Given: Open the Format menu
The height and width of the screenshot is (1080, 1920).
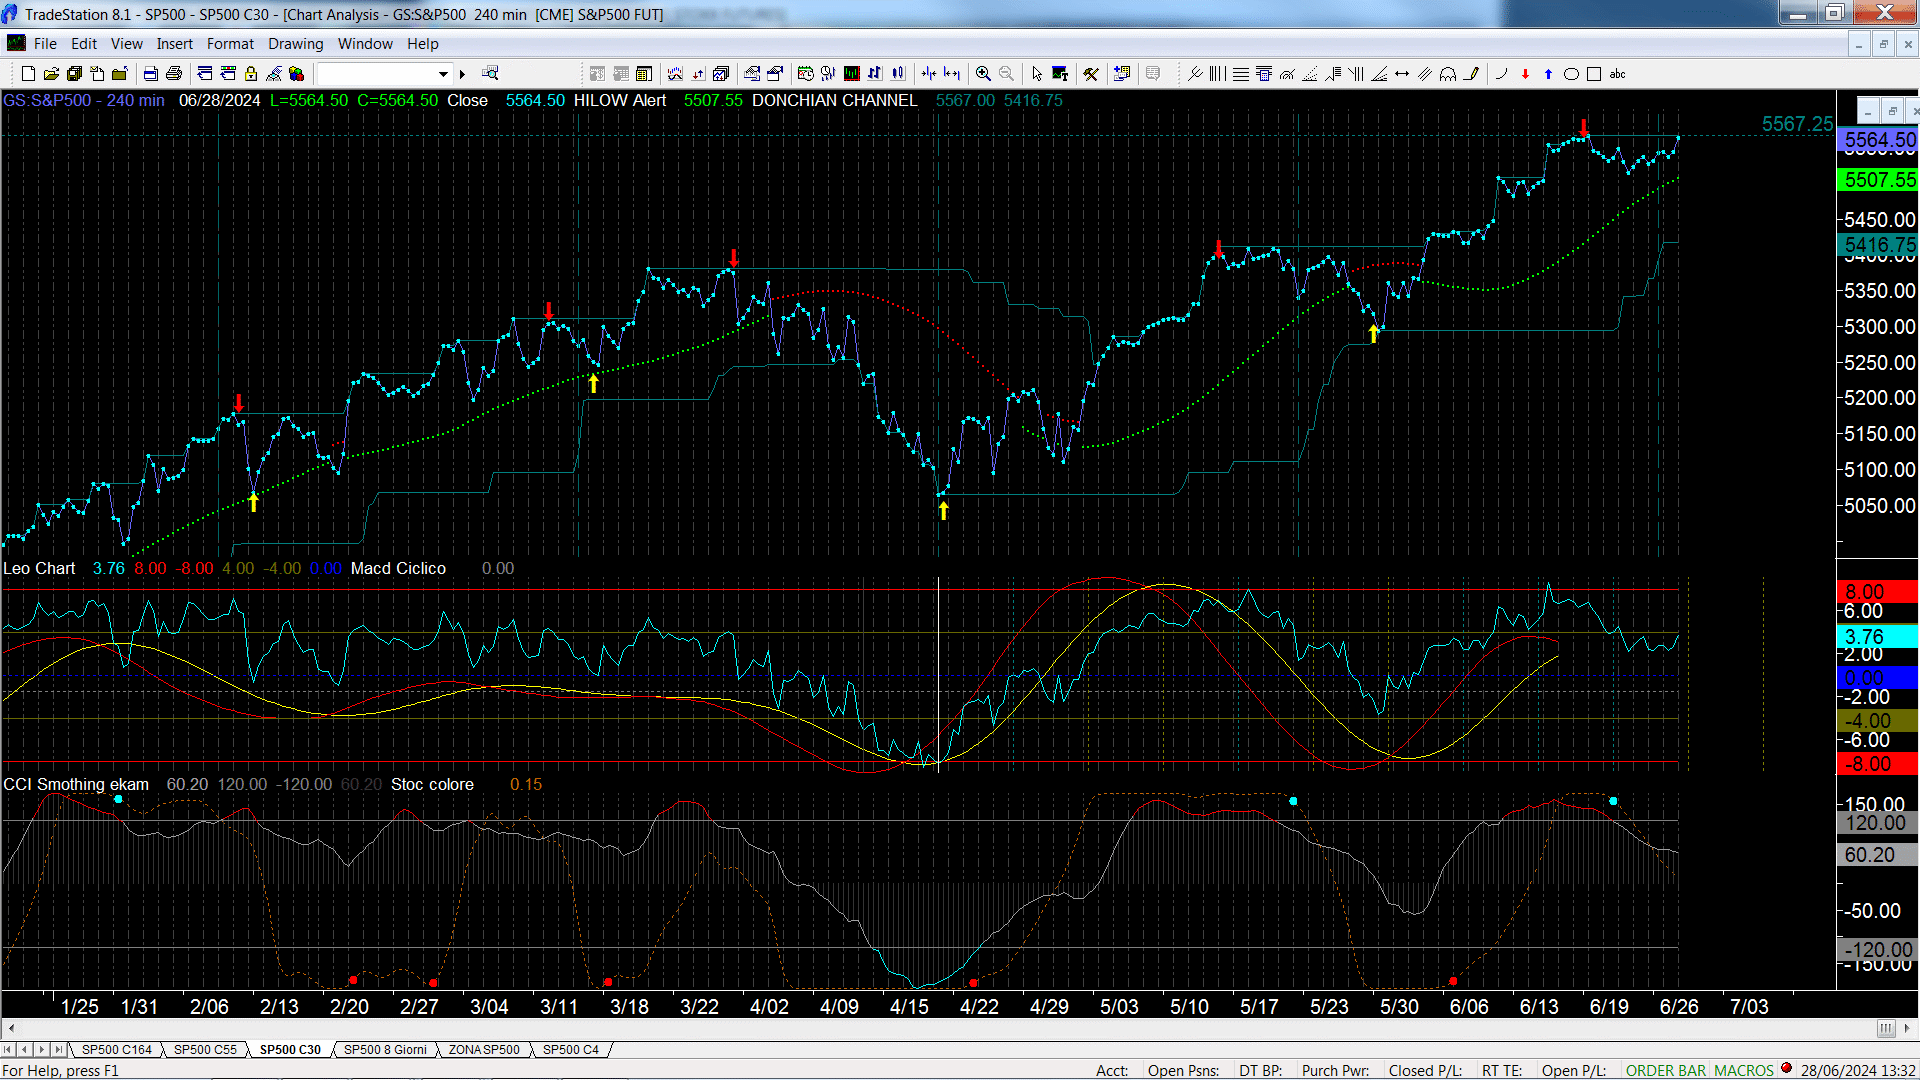Looking at the screenshot, I should pyautogui.click(x=230, y=44).
